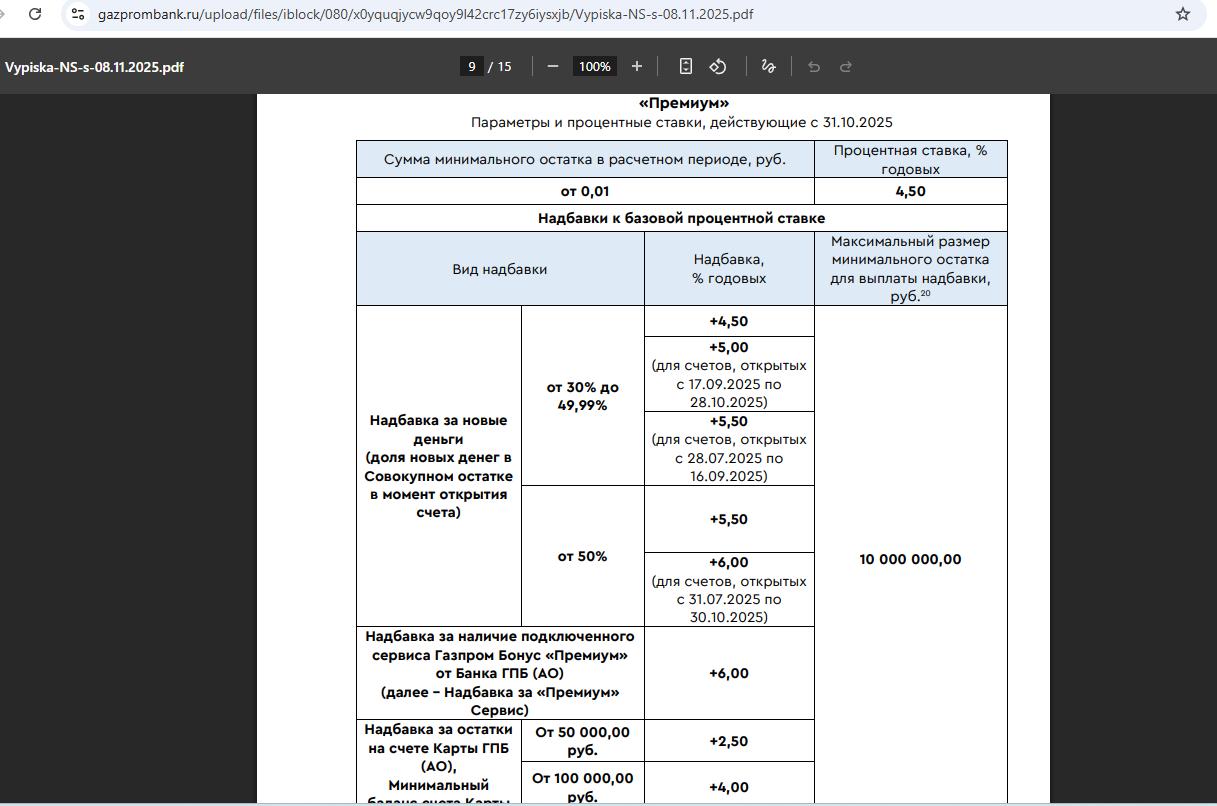Click the undo arrow in PDF toolbar
This screenshot has height=806, width=1217.
[814, 67]
